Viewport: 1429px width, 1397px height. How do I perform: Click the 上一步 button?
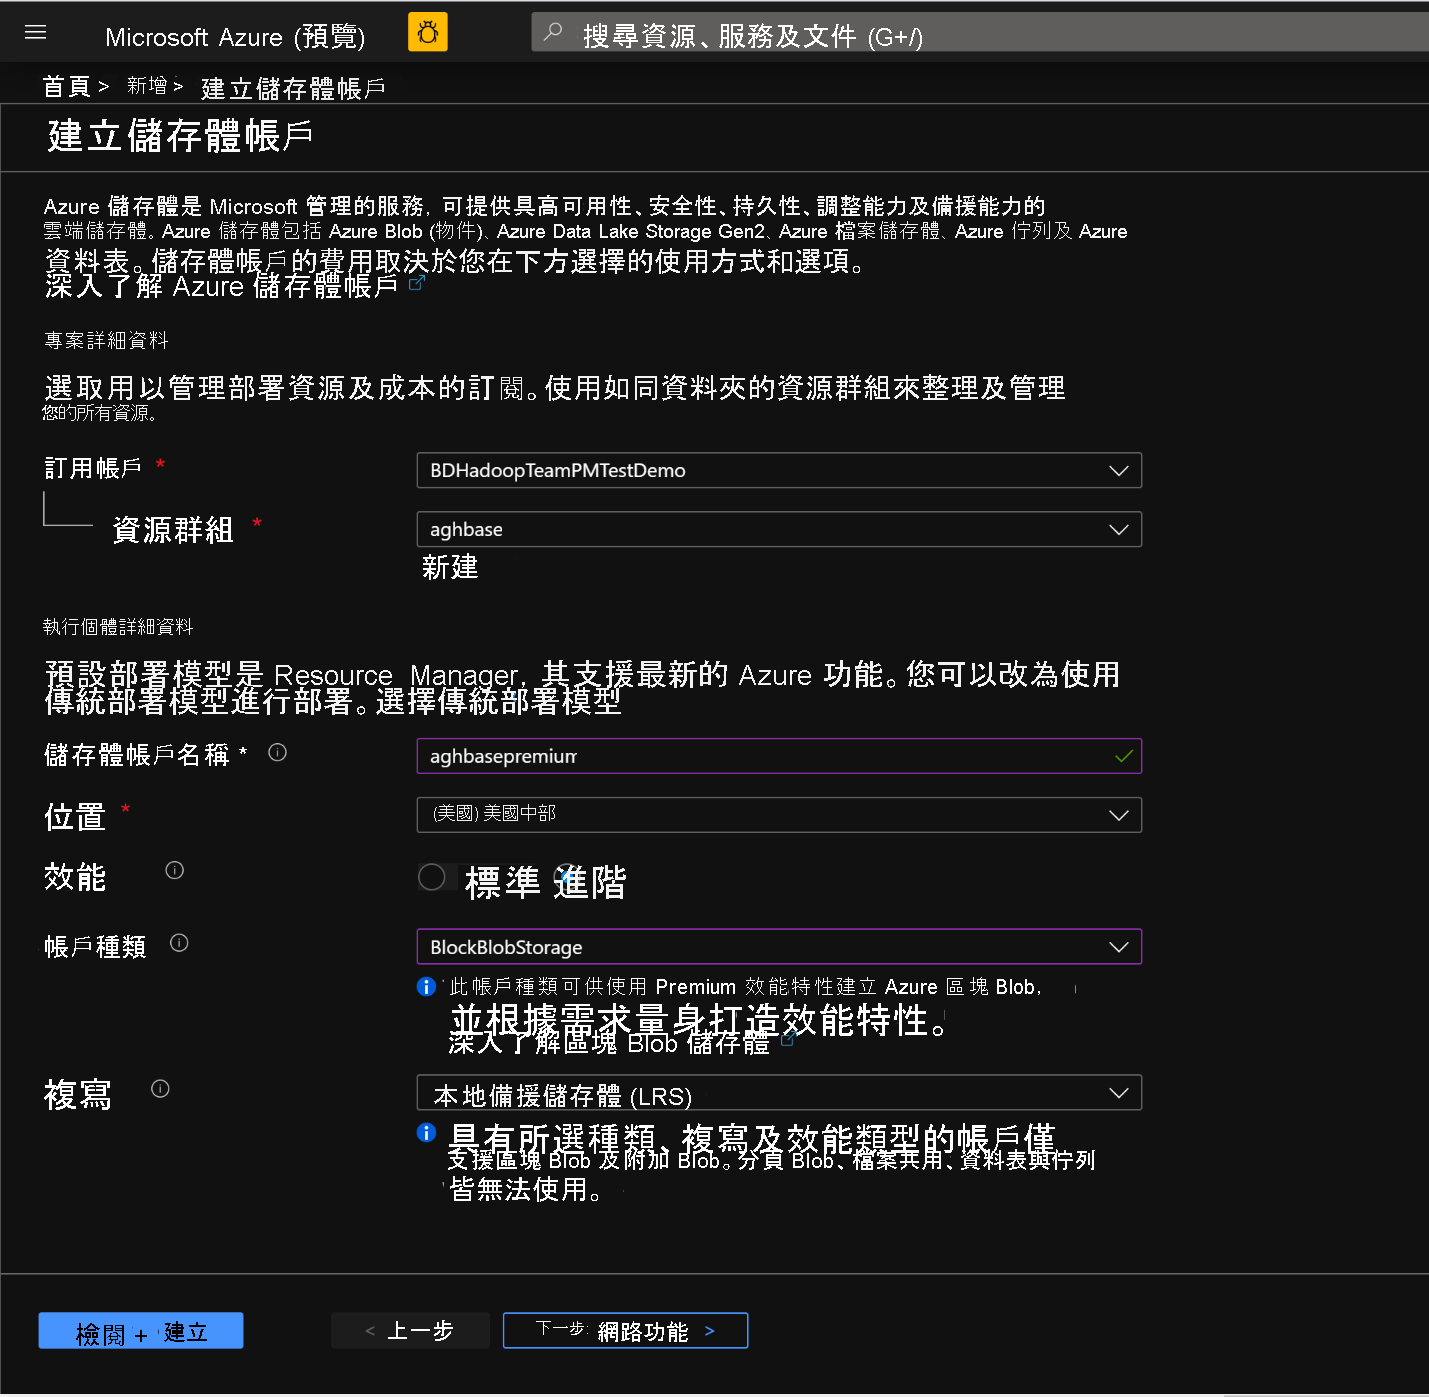click(410, 1332)
